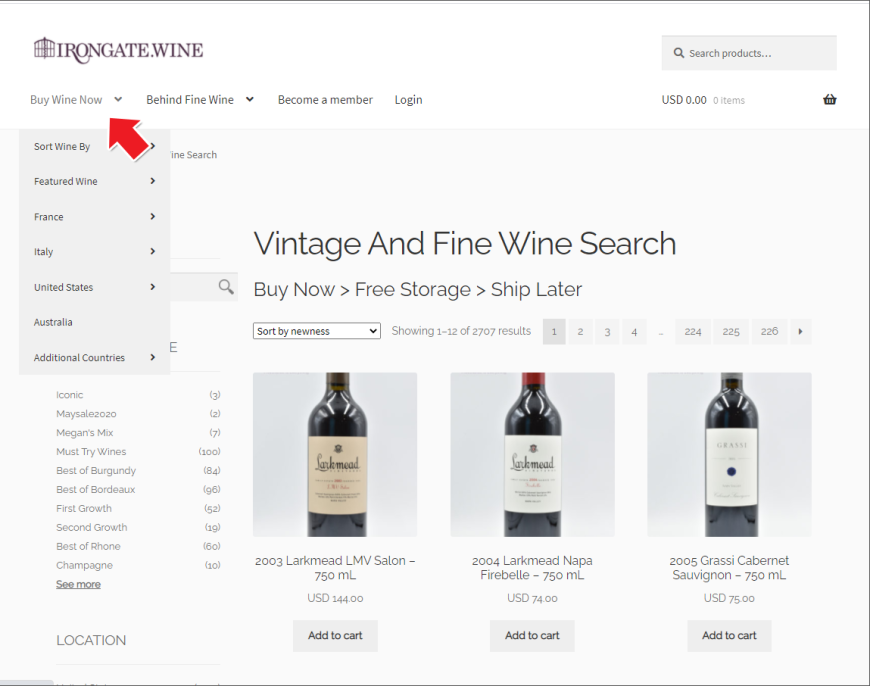870x686 pixels.
Task: Go to results page 225
Action: 731,331
